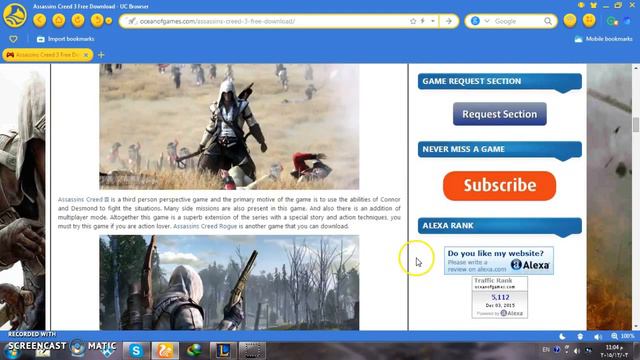The width and height of the screenshot is (640, 360).
Task: Click the EN language indicator in tray
Action: coord(546,350)
